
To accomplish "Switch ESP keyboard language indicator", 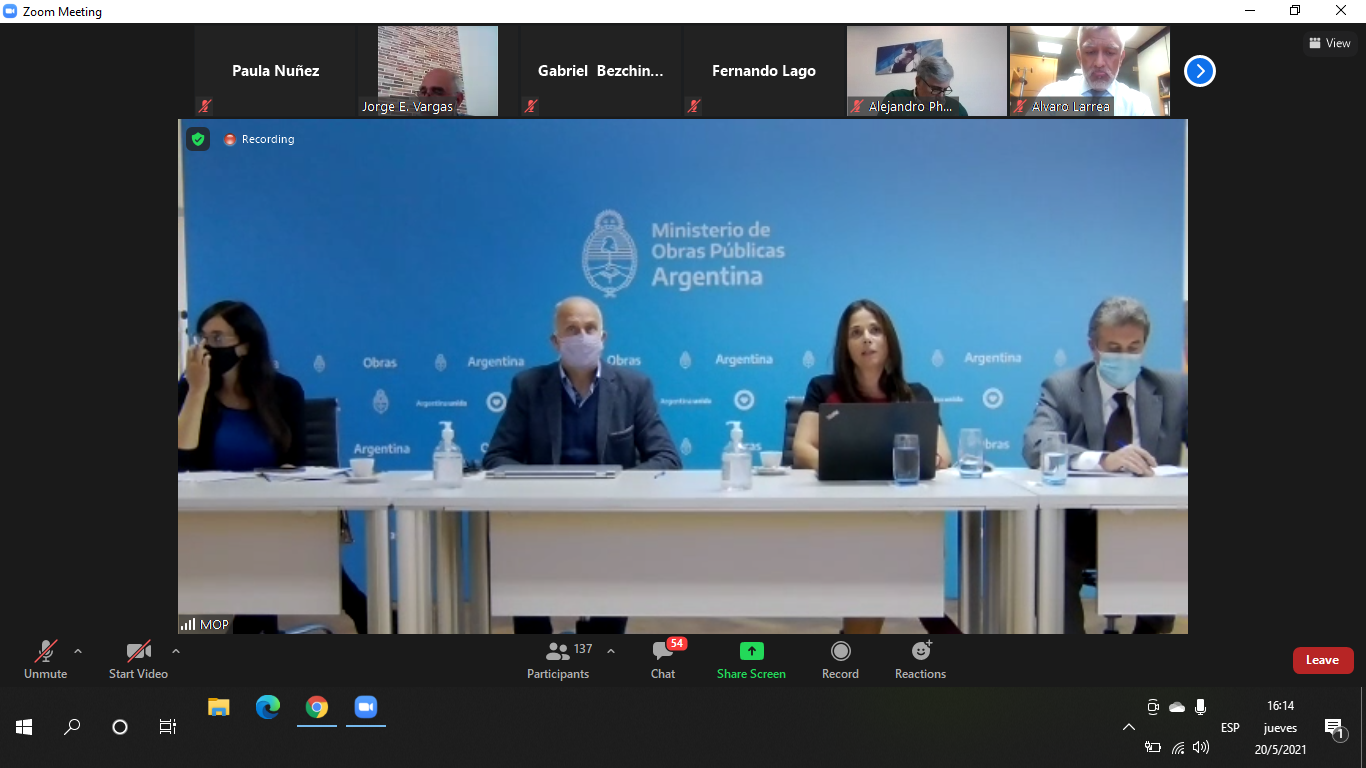I will pos(1230,727).
